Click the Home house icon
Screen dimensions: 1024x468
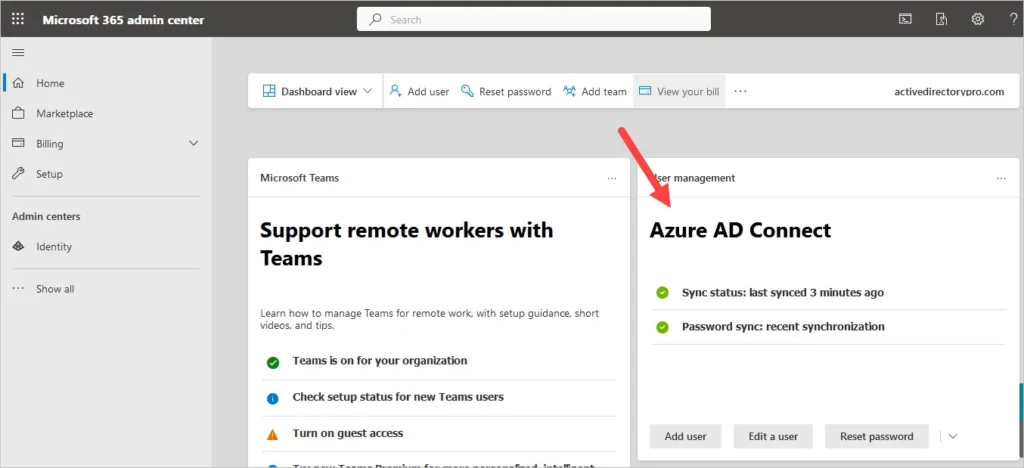point(18,83)
